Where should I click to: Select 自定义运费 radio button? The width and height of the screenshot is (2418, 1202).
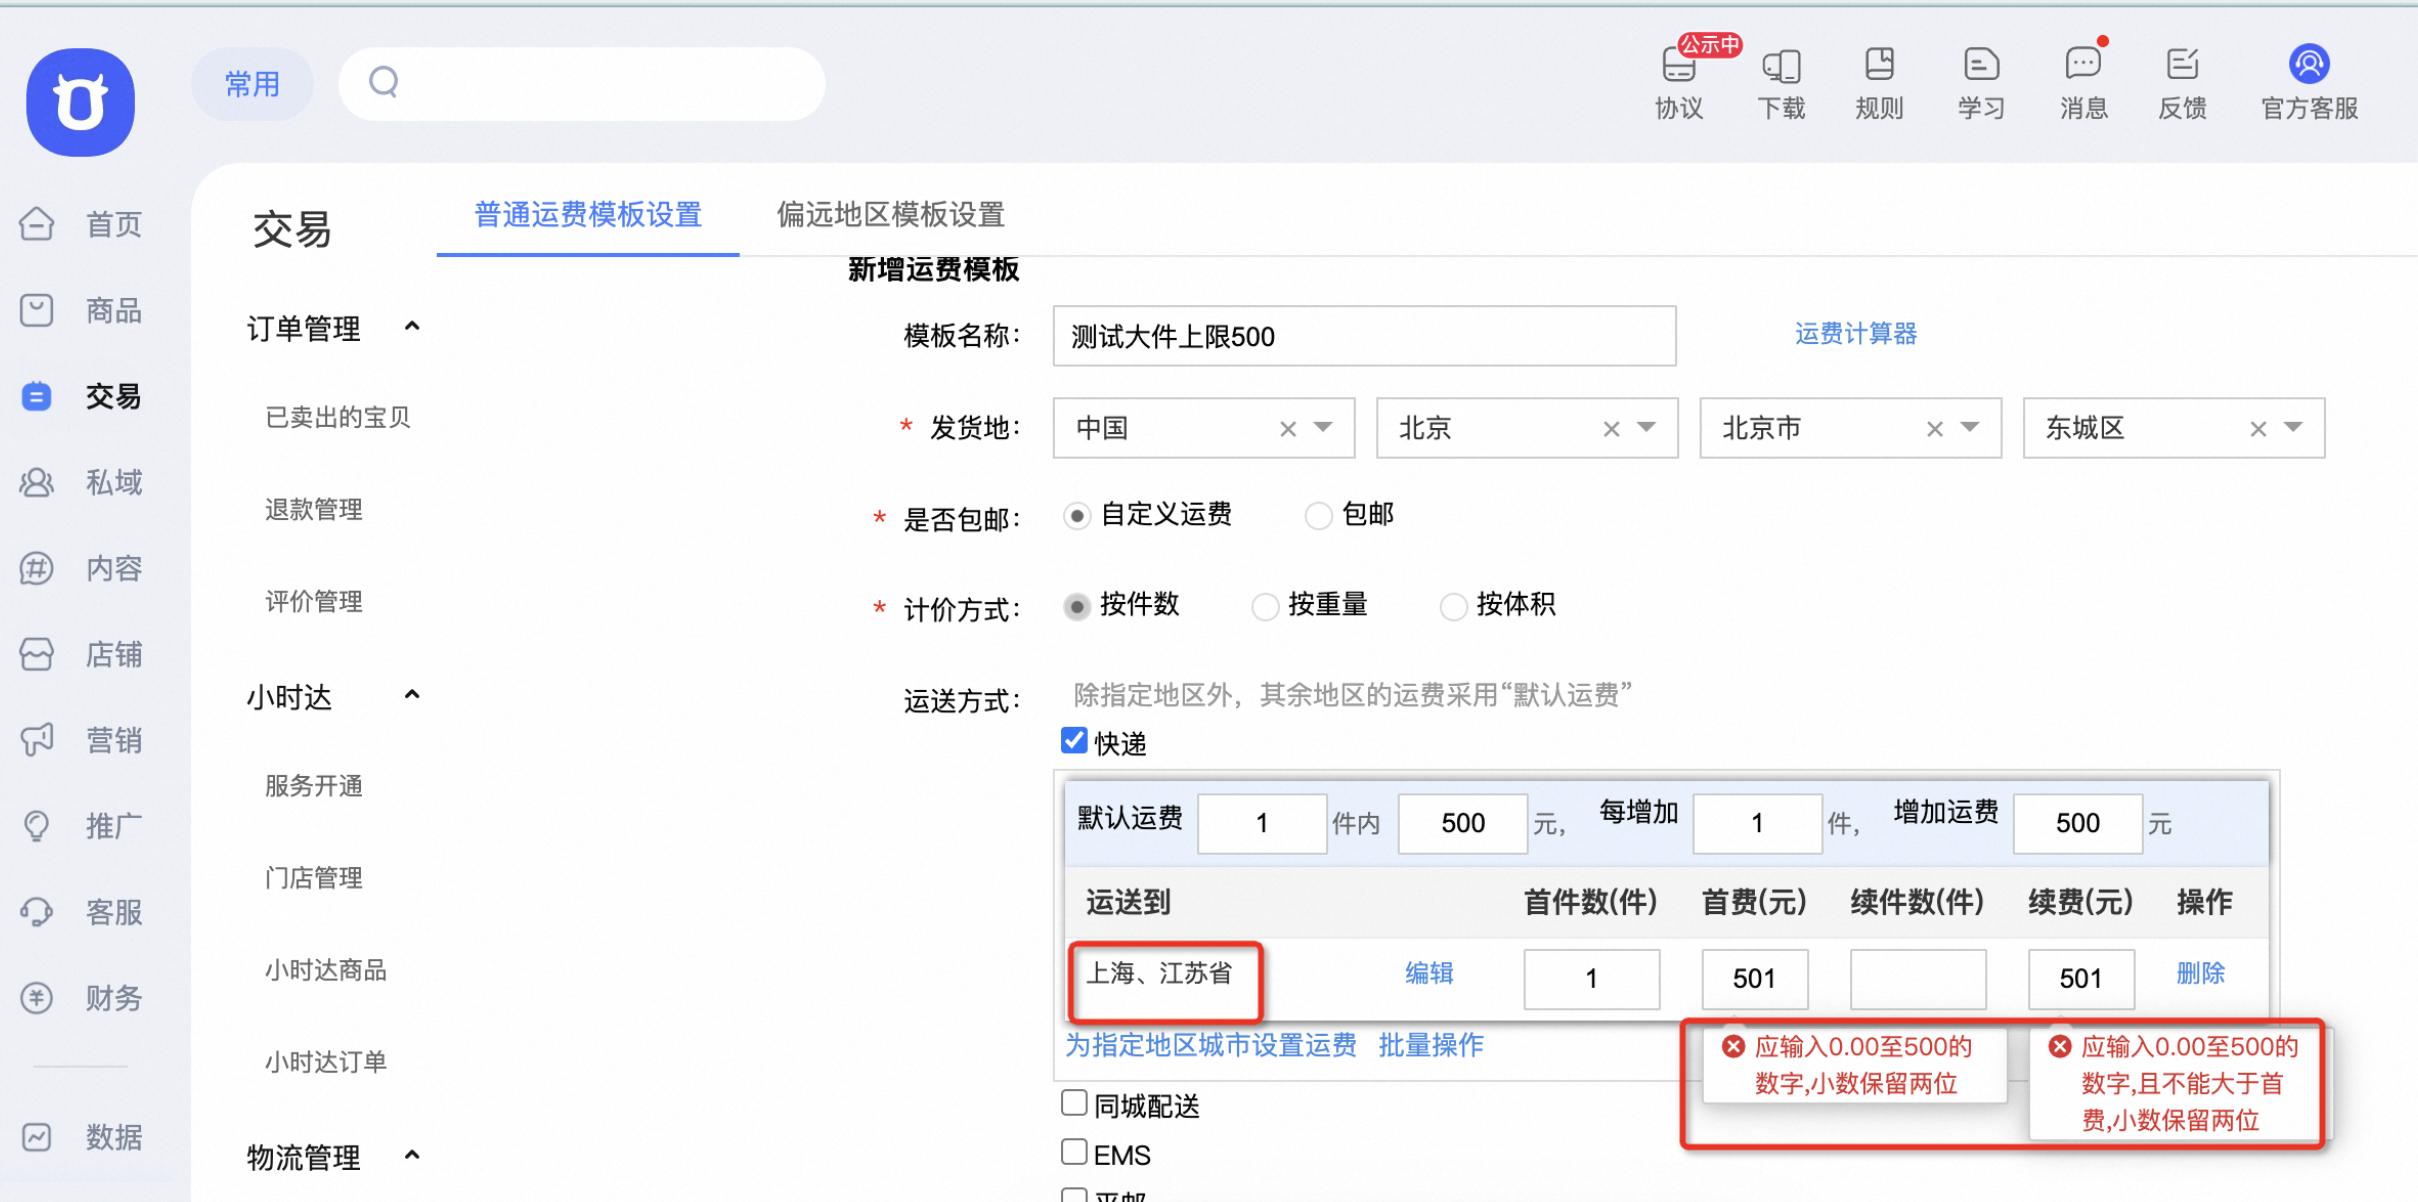coord(1077,516)
